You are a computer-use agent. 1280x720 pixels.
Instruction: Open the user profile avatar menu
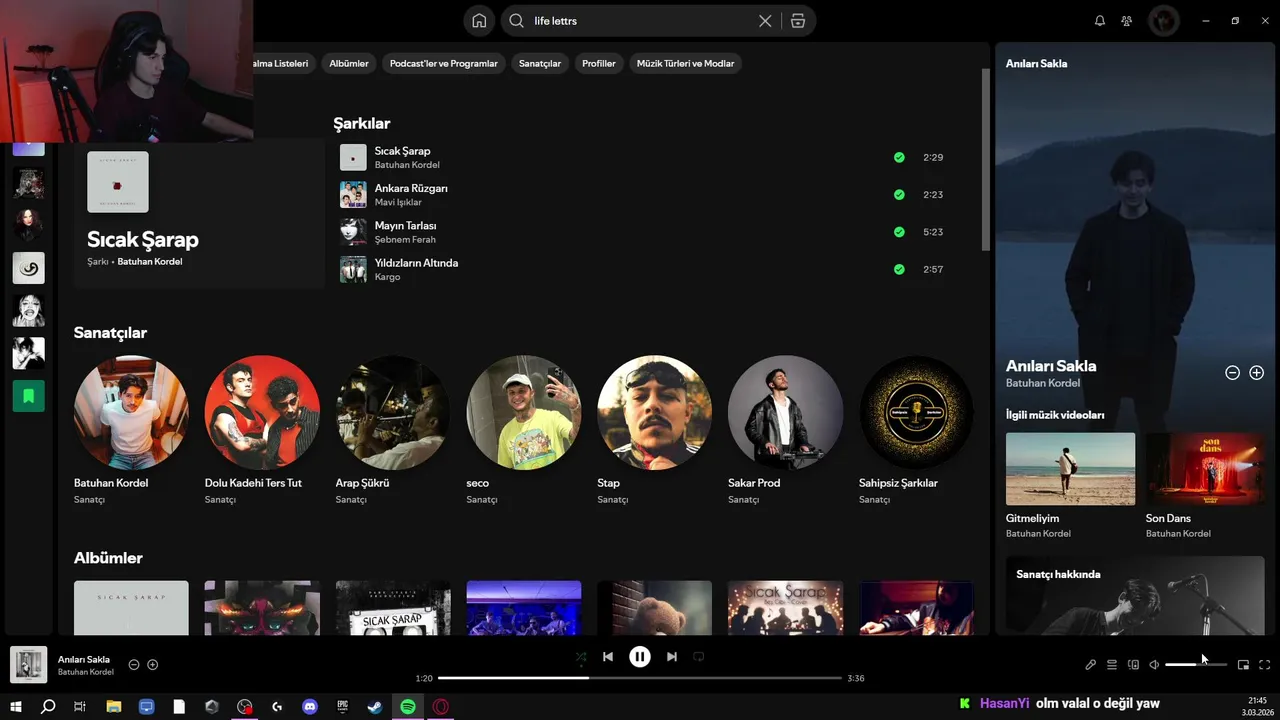point(1163,21)
